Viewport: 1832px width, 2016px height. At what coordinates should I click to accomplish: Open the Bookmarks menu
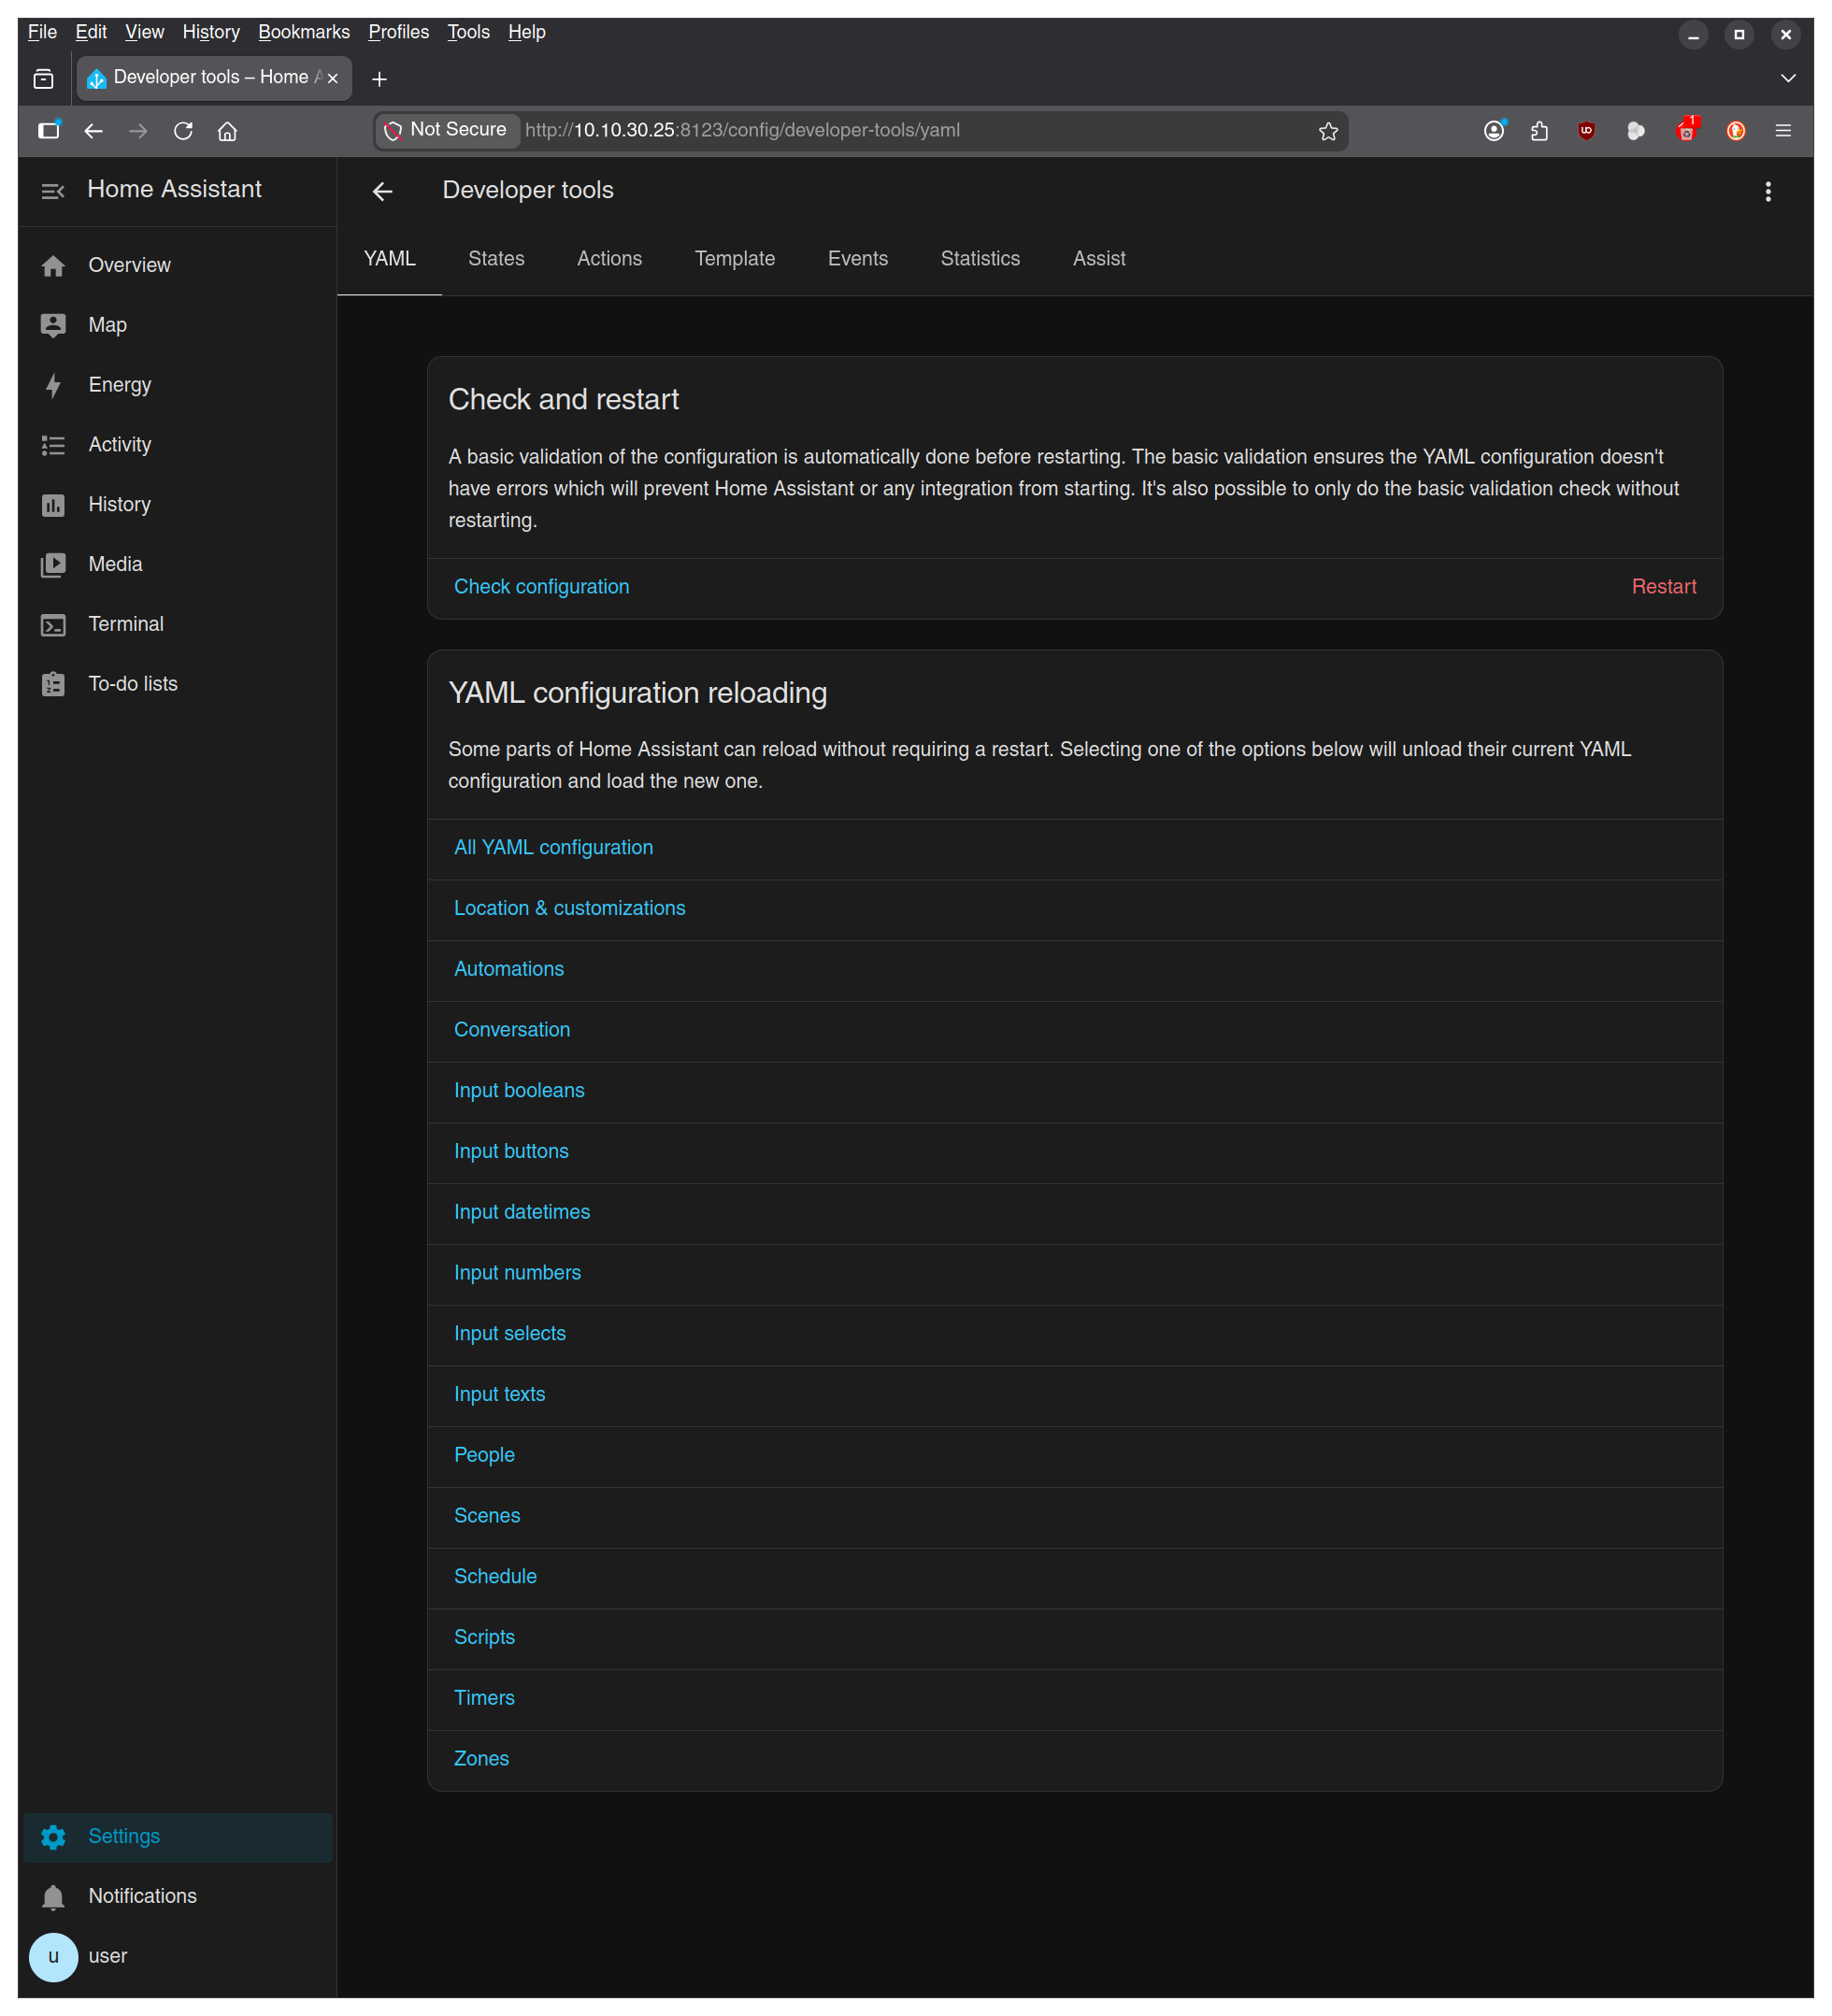click(x=304, y=32)
